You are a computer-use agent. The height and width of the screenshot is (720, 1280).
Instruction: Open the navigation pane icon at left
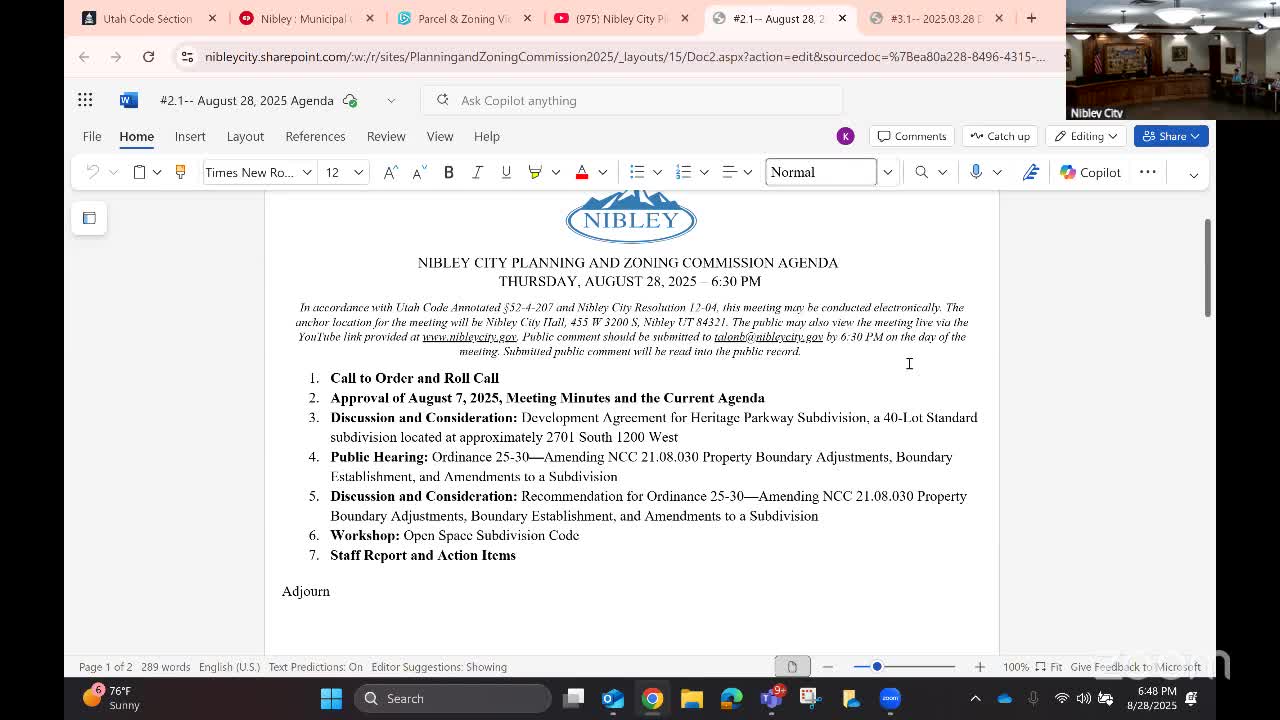coord(89,218)
